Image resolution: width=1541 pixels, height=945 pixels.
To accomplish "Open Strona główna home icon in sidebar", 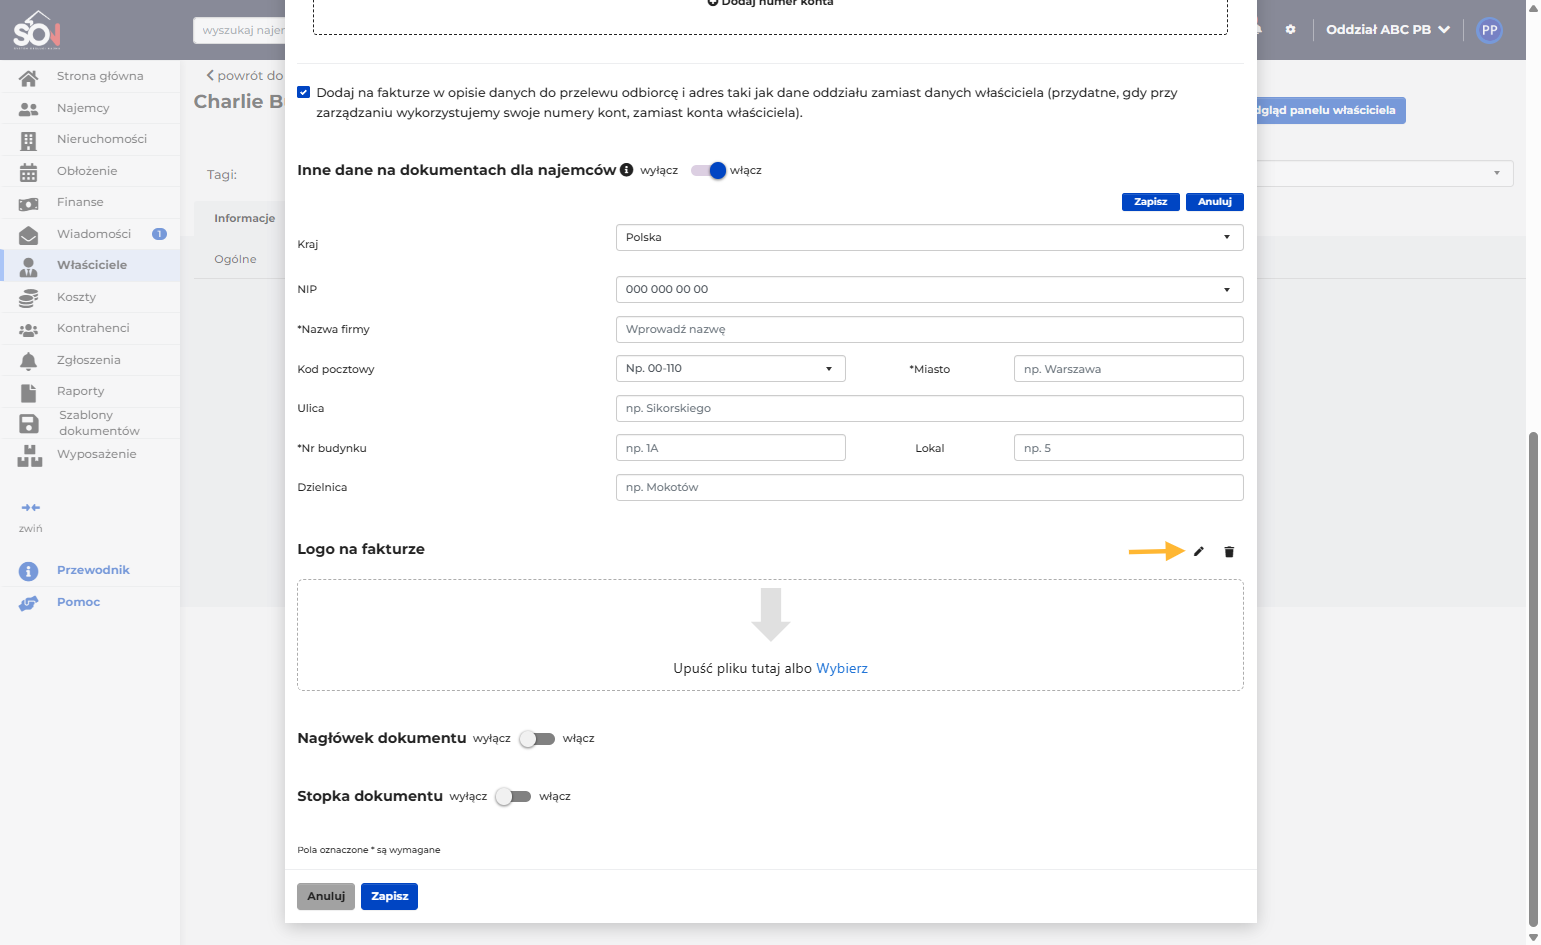I will 28,77.
